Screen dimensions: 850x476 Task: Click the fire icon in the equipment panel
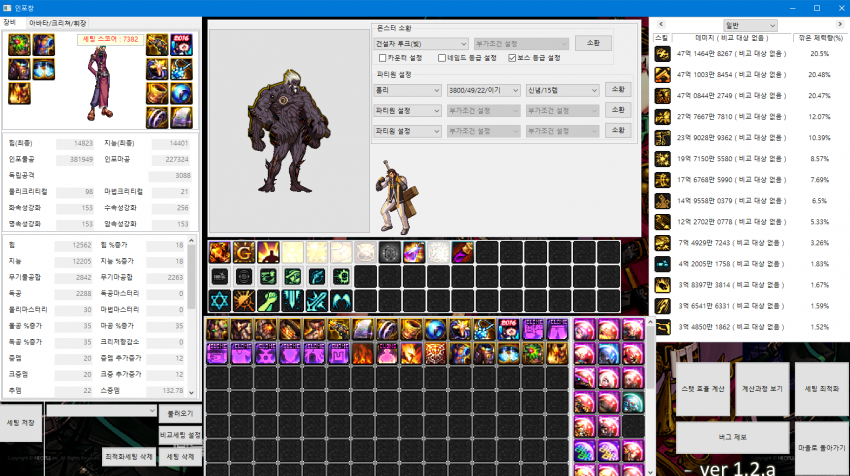(x=20, y=93)
